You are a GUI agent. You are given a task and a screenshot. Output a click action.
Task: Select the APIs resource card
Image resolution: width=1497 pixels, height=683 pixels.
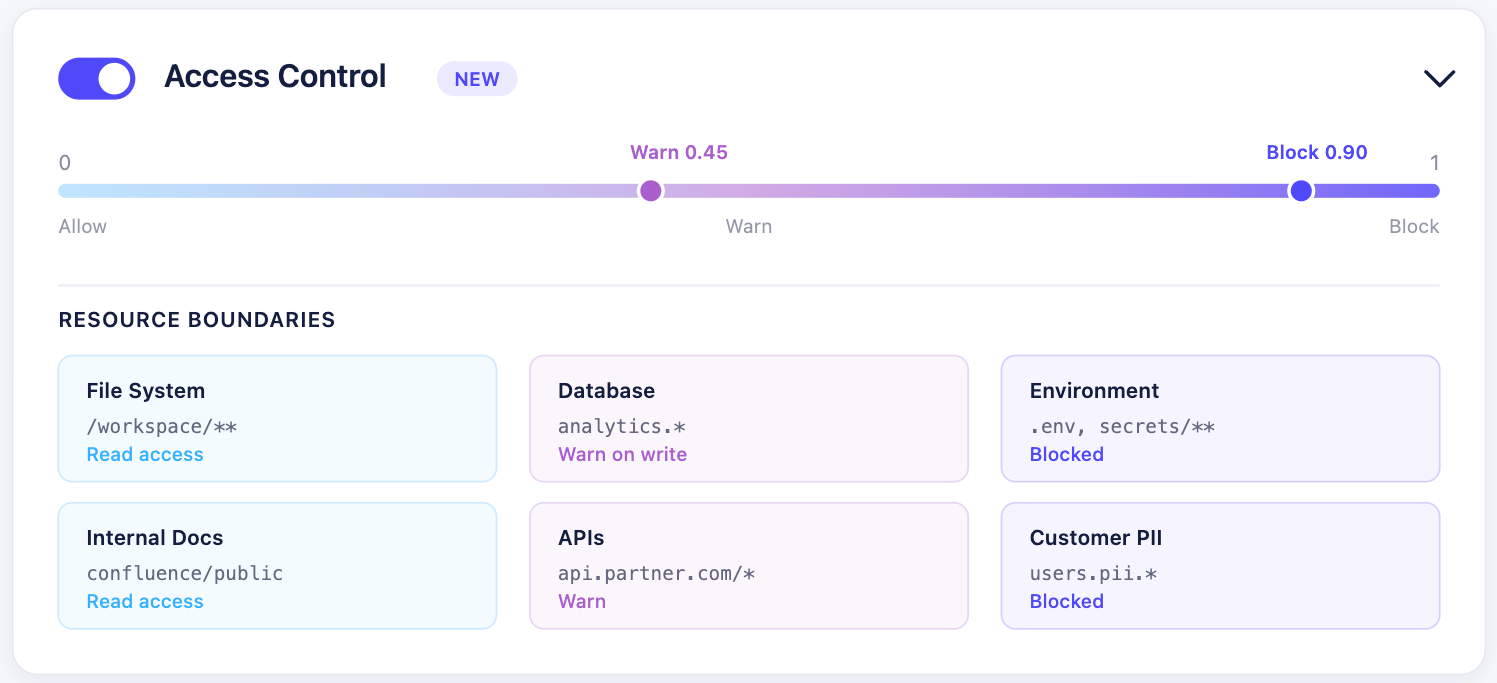pyautogui.click(x=749, y=565)
